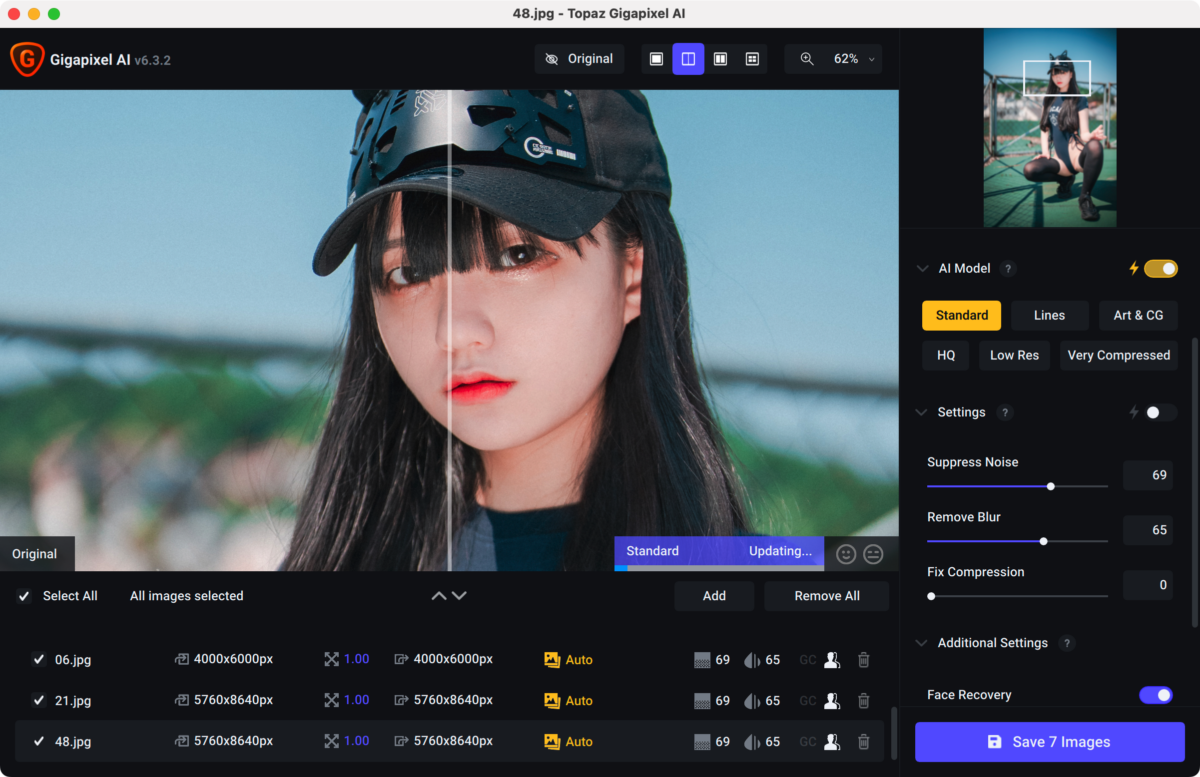Disable Face Recovery switch
This screenshot has width=1200, height=777.
pyautogui.click(x=1156, y=695)
